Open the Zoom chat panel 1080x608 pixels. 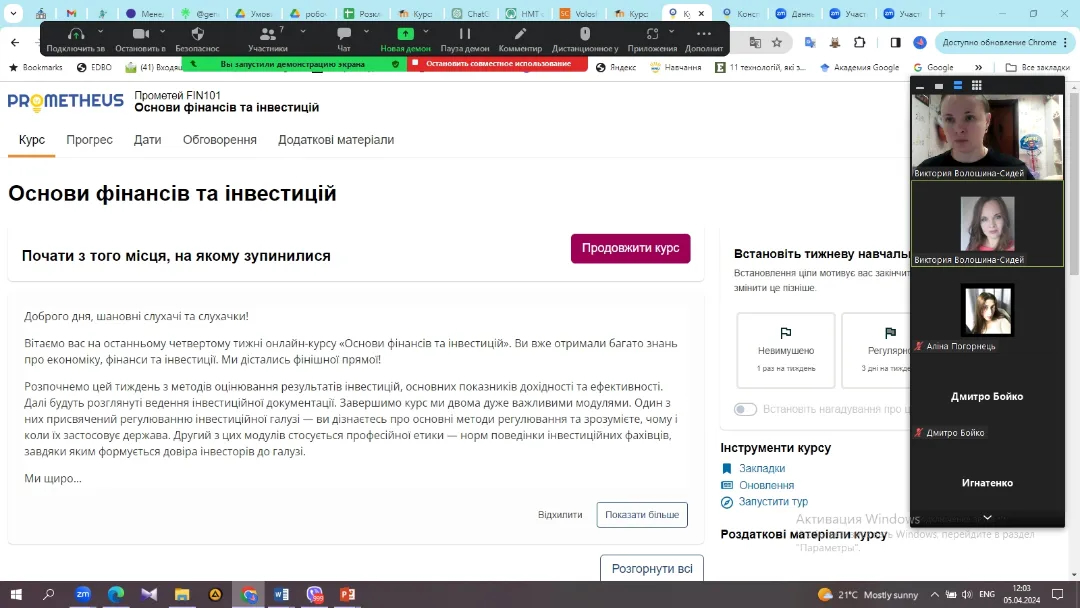(344, 34)
